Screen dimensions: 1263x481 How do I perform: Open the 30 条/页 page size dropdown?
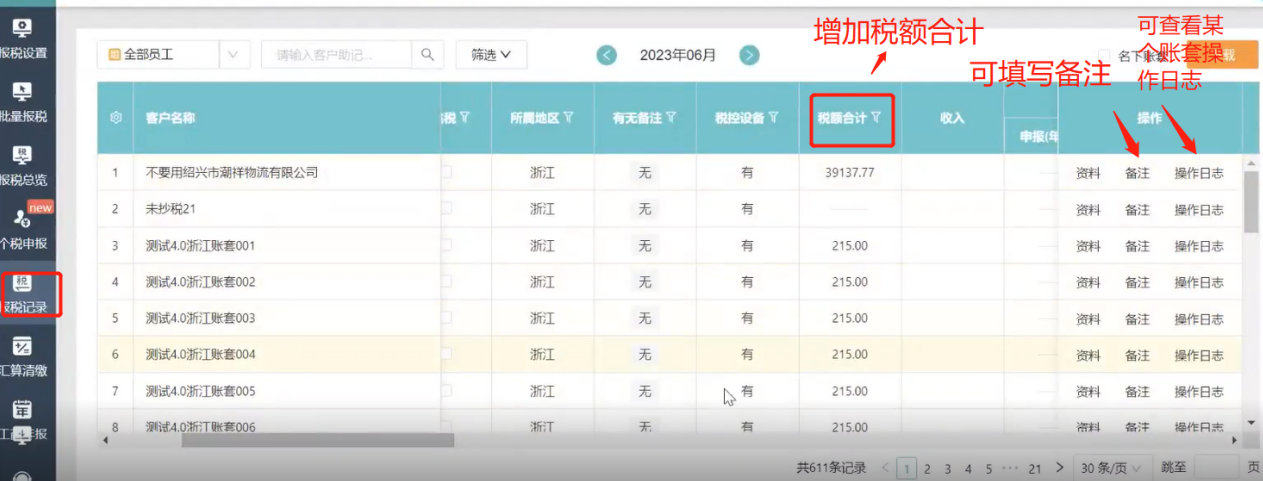[x=1109, y=467]
